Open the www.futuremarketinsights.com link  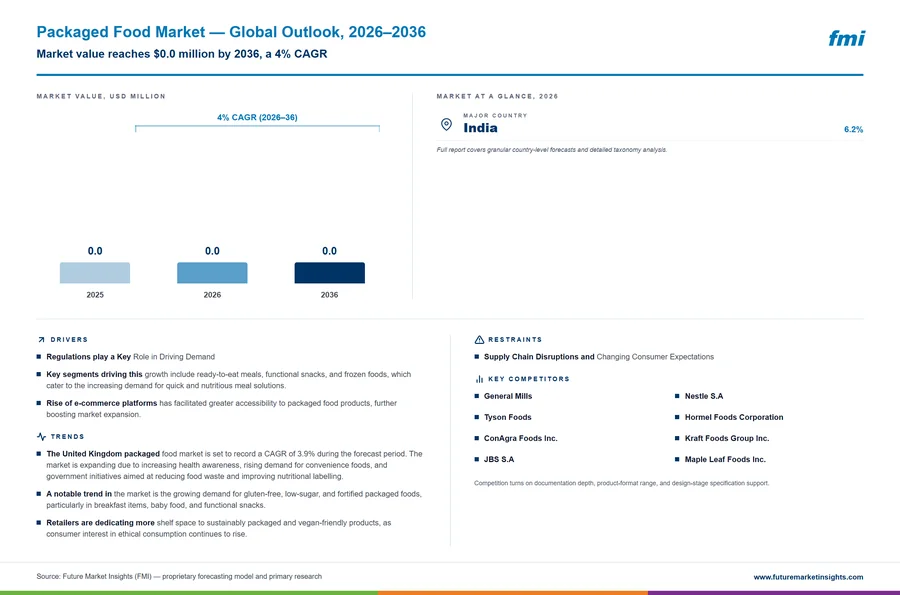click(808, 577)
